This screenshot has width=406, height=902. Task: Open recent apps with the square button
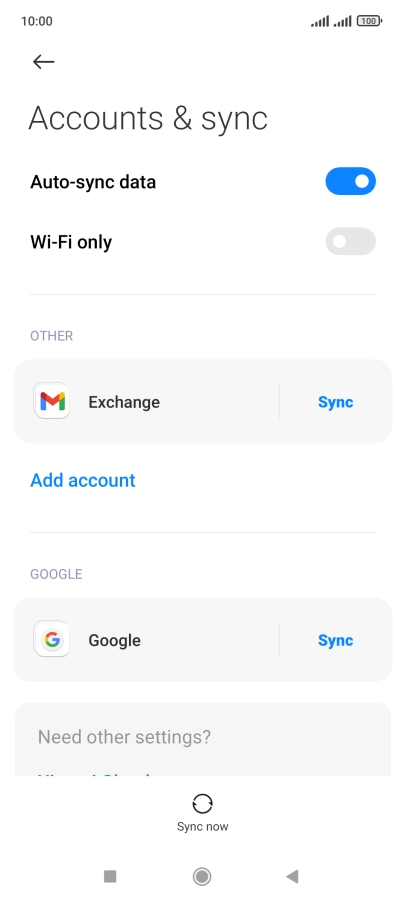(x=110, y=876)
